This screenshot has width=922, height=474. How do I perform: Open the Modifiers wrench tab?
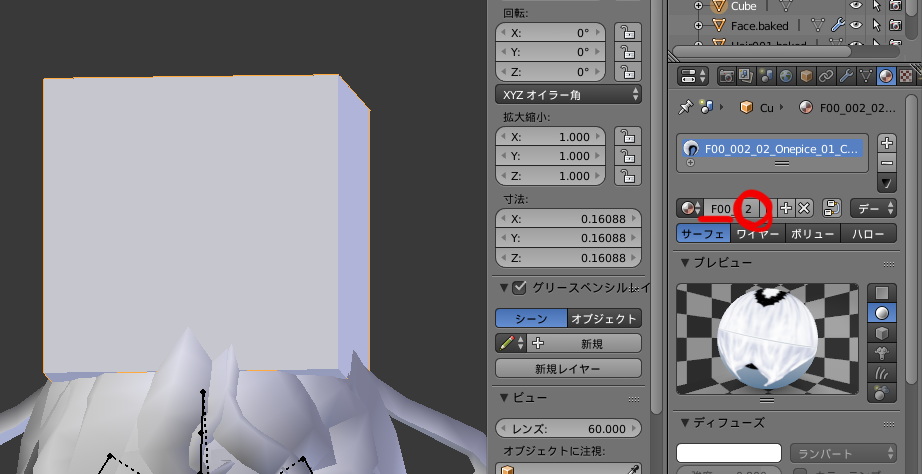846,77
